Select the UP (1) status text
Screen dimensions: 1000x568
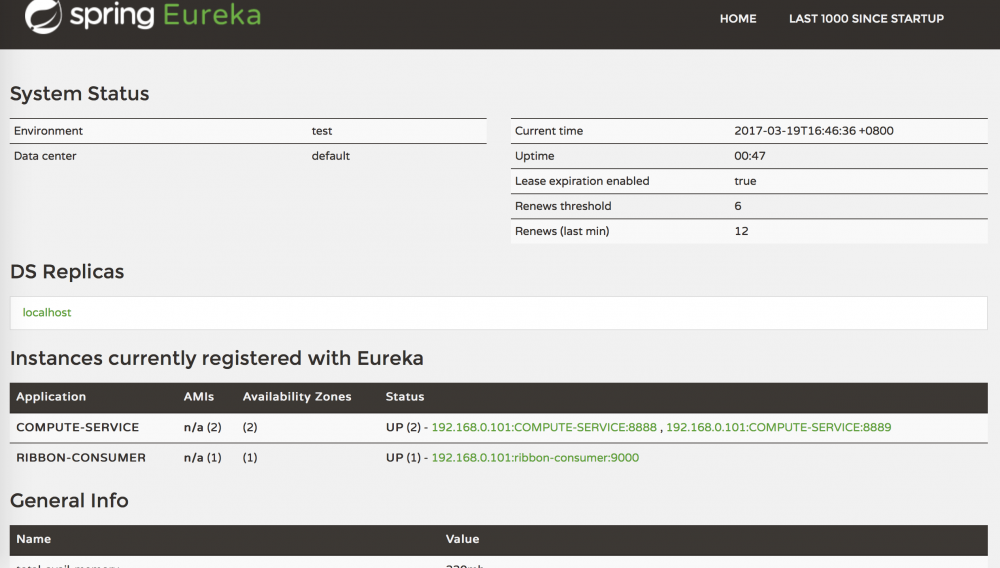403,458
